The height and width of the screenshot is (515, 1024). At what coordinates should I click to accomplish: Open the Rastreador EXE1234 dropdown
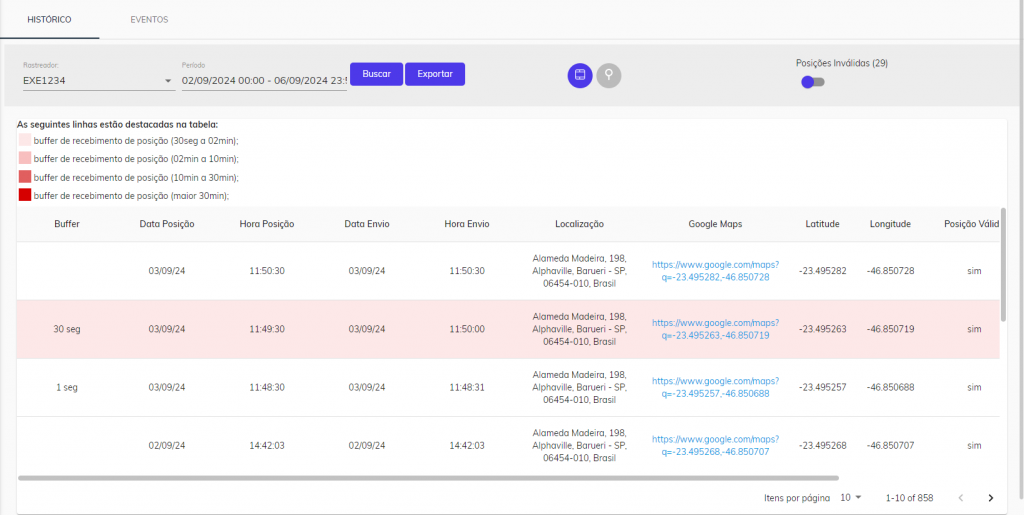[x=98, y=81]
